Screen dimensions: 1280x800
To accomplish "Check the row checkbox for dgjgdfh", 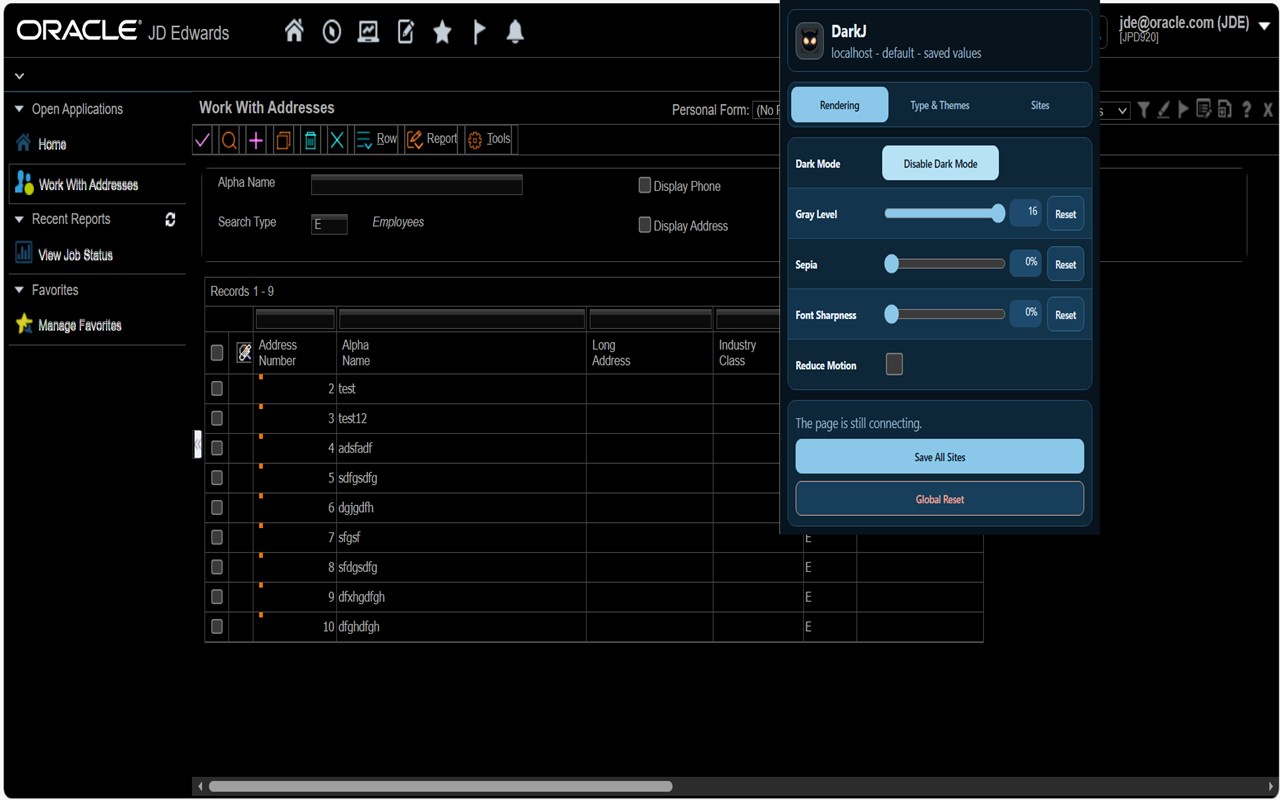I will pyautogui.click(x=217, y=508).
